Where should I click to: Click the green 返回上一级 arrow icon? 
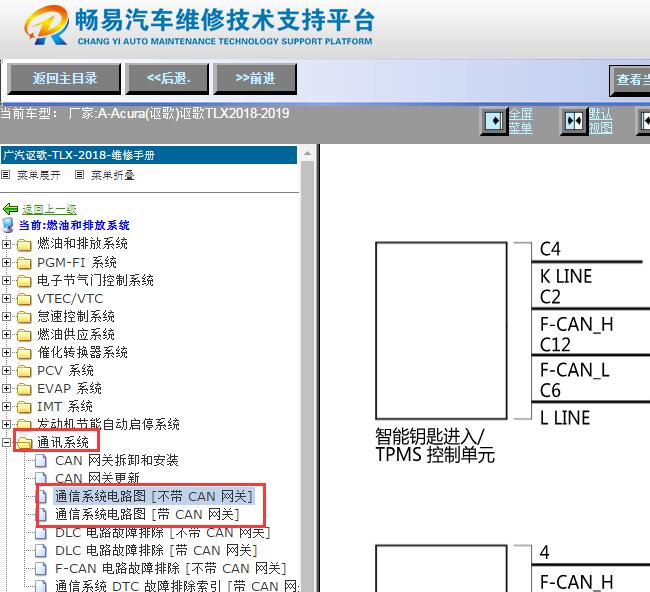click(10, 209)
